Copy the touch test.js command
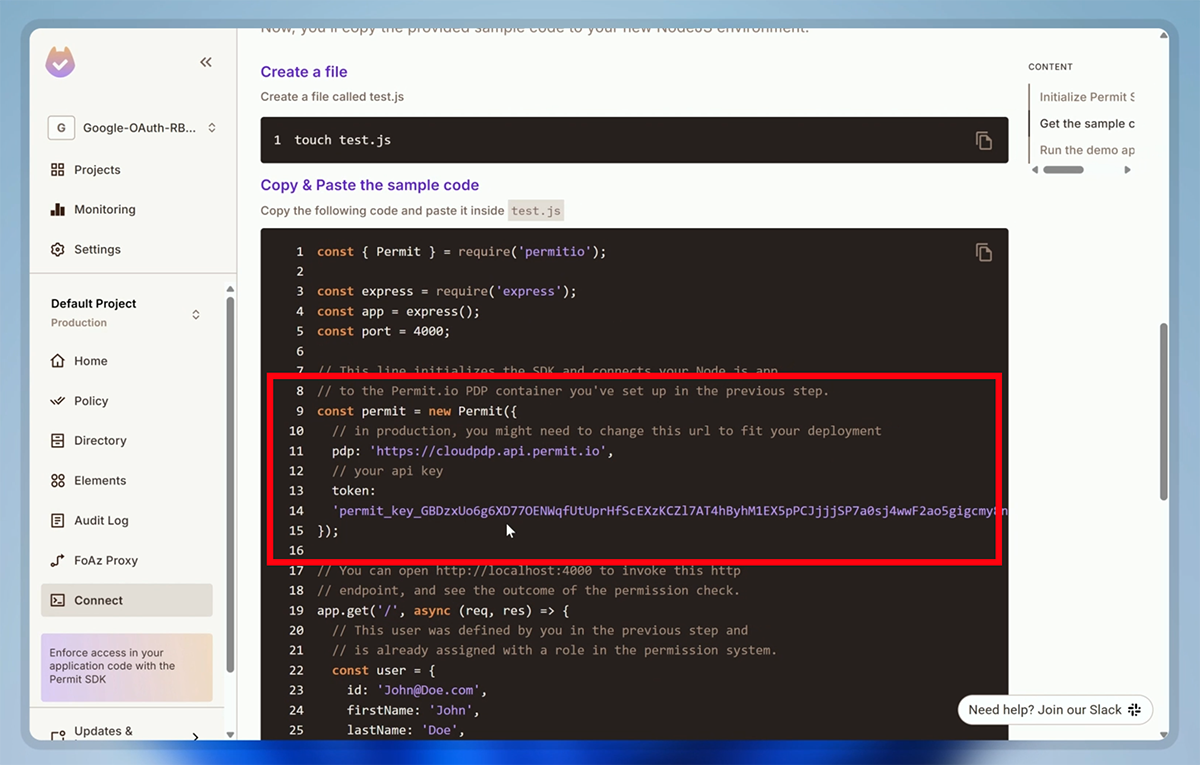This screenshot has height=765, width=1200. pos(984,141)
